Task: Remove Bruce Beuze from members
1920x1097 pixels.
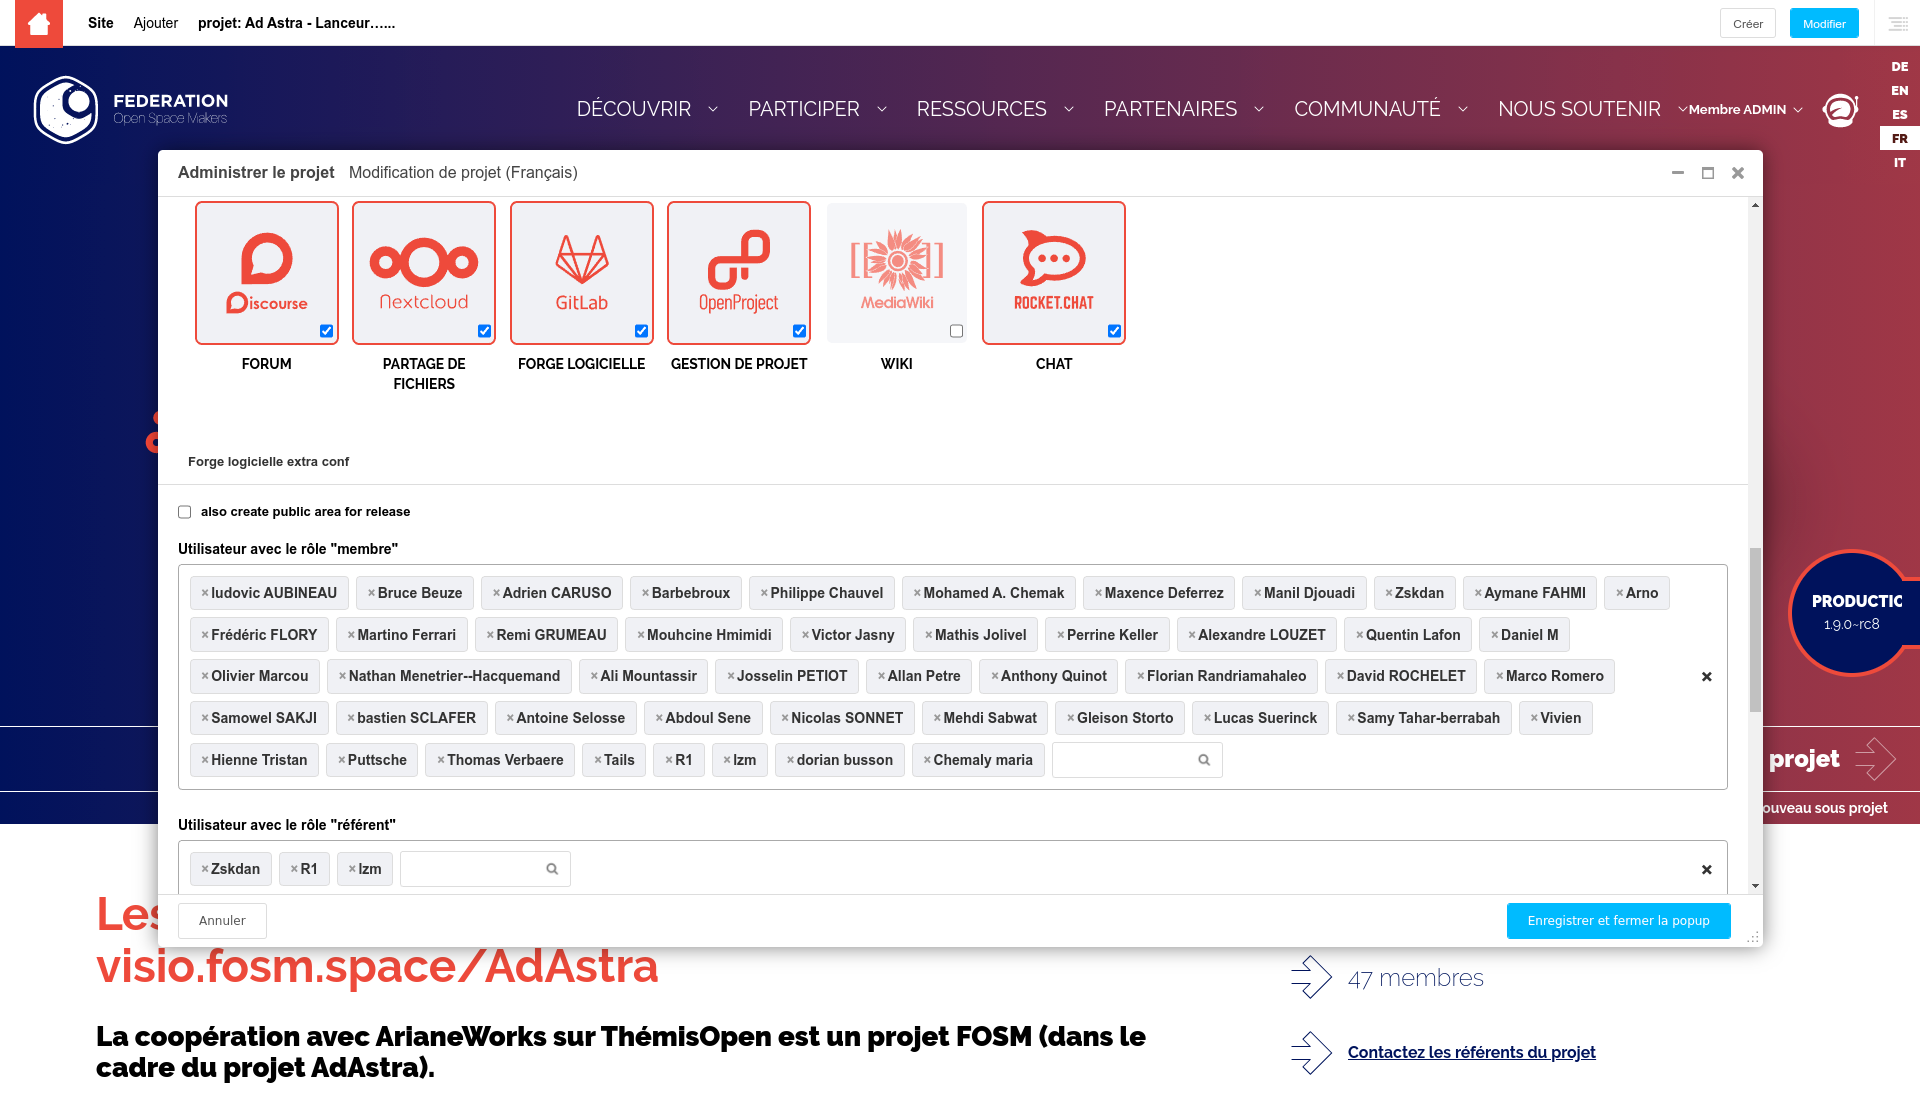Action: pos(372,593)
